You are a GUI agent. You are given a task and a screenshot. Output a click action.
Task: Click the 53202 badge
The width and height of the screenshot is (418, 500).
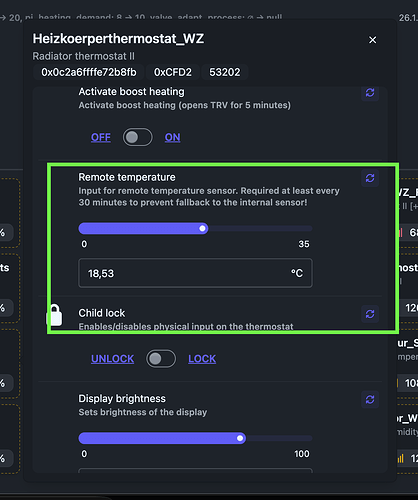225,72
